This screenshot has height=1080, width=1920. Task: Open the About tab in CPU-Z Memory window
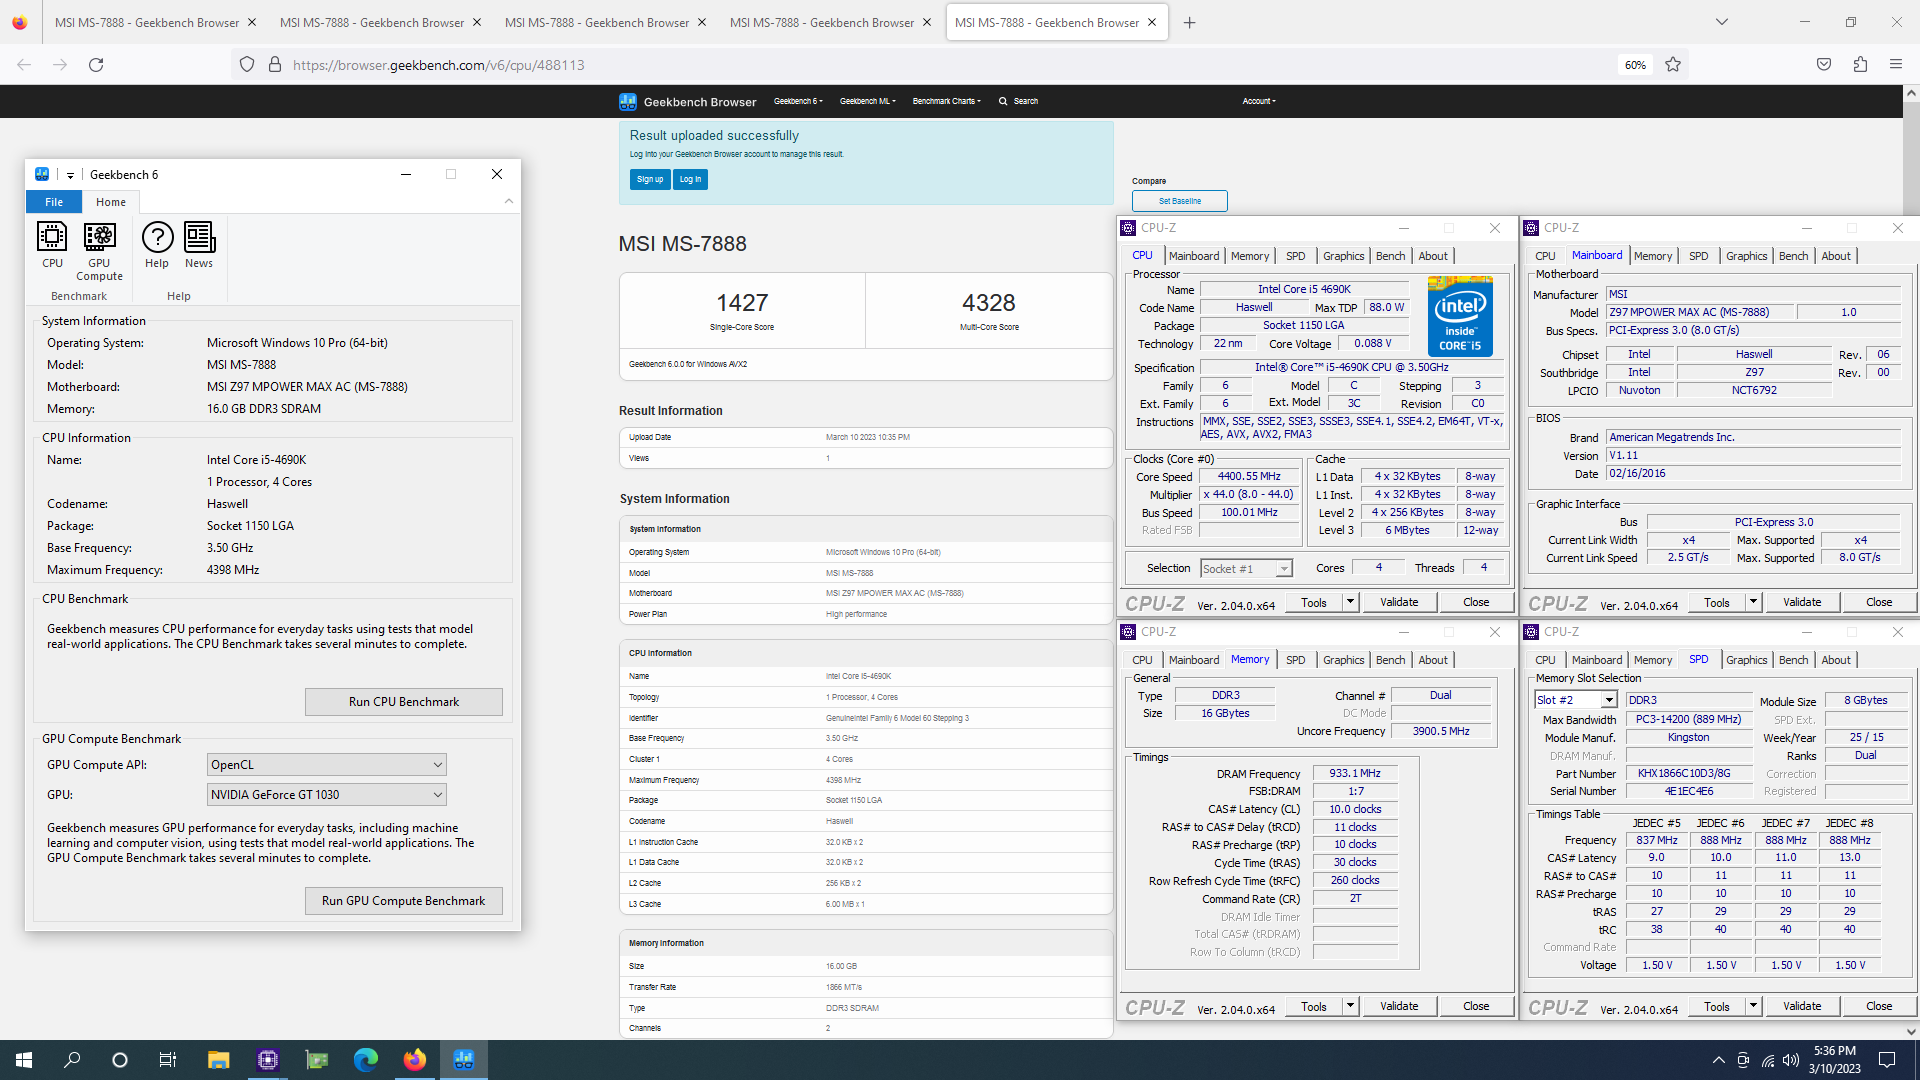tap(1433, 660)
